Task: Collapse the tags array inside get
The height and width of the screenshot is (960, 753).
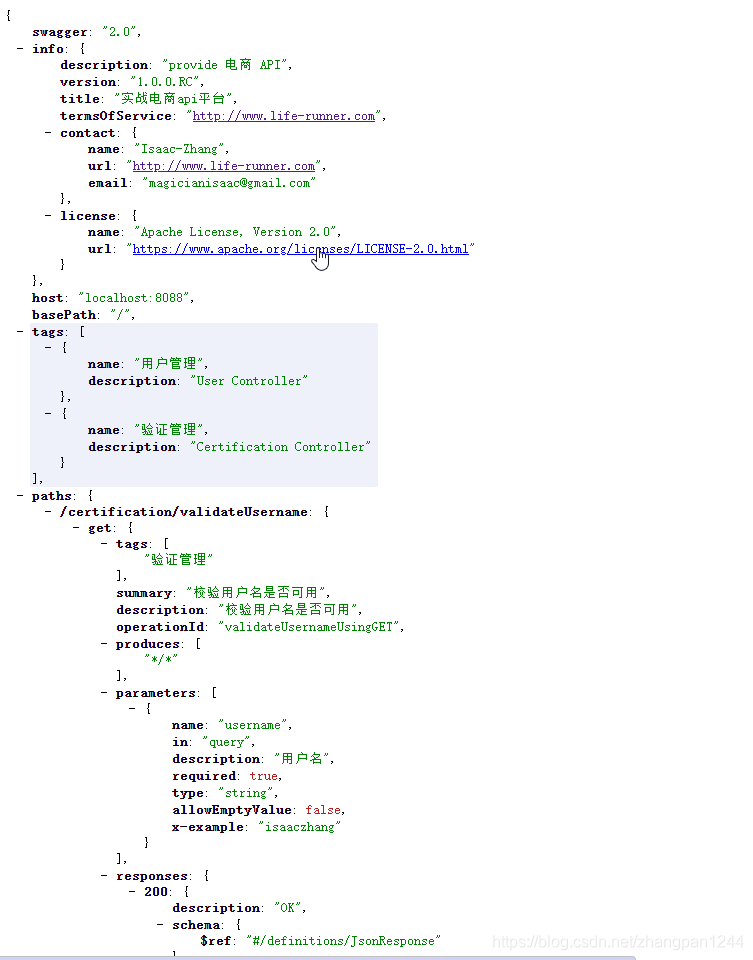Action: pyautogui.click(x=104, y=544)
